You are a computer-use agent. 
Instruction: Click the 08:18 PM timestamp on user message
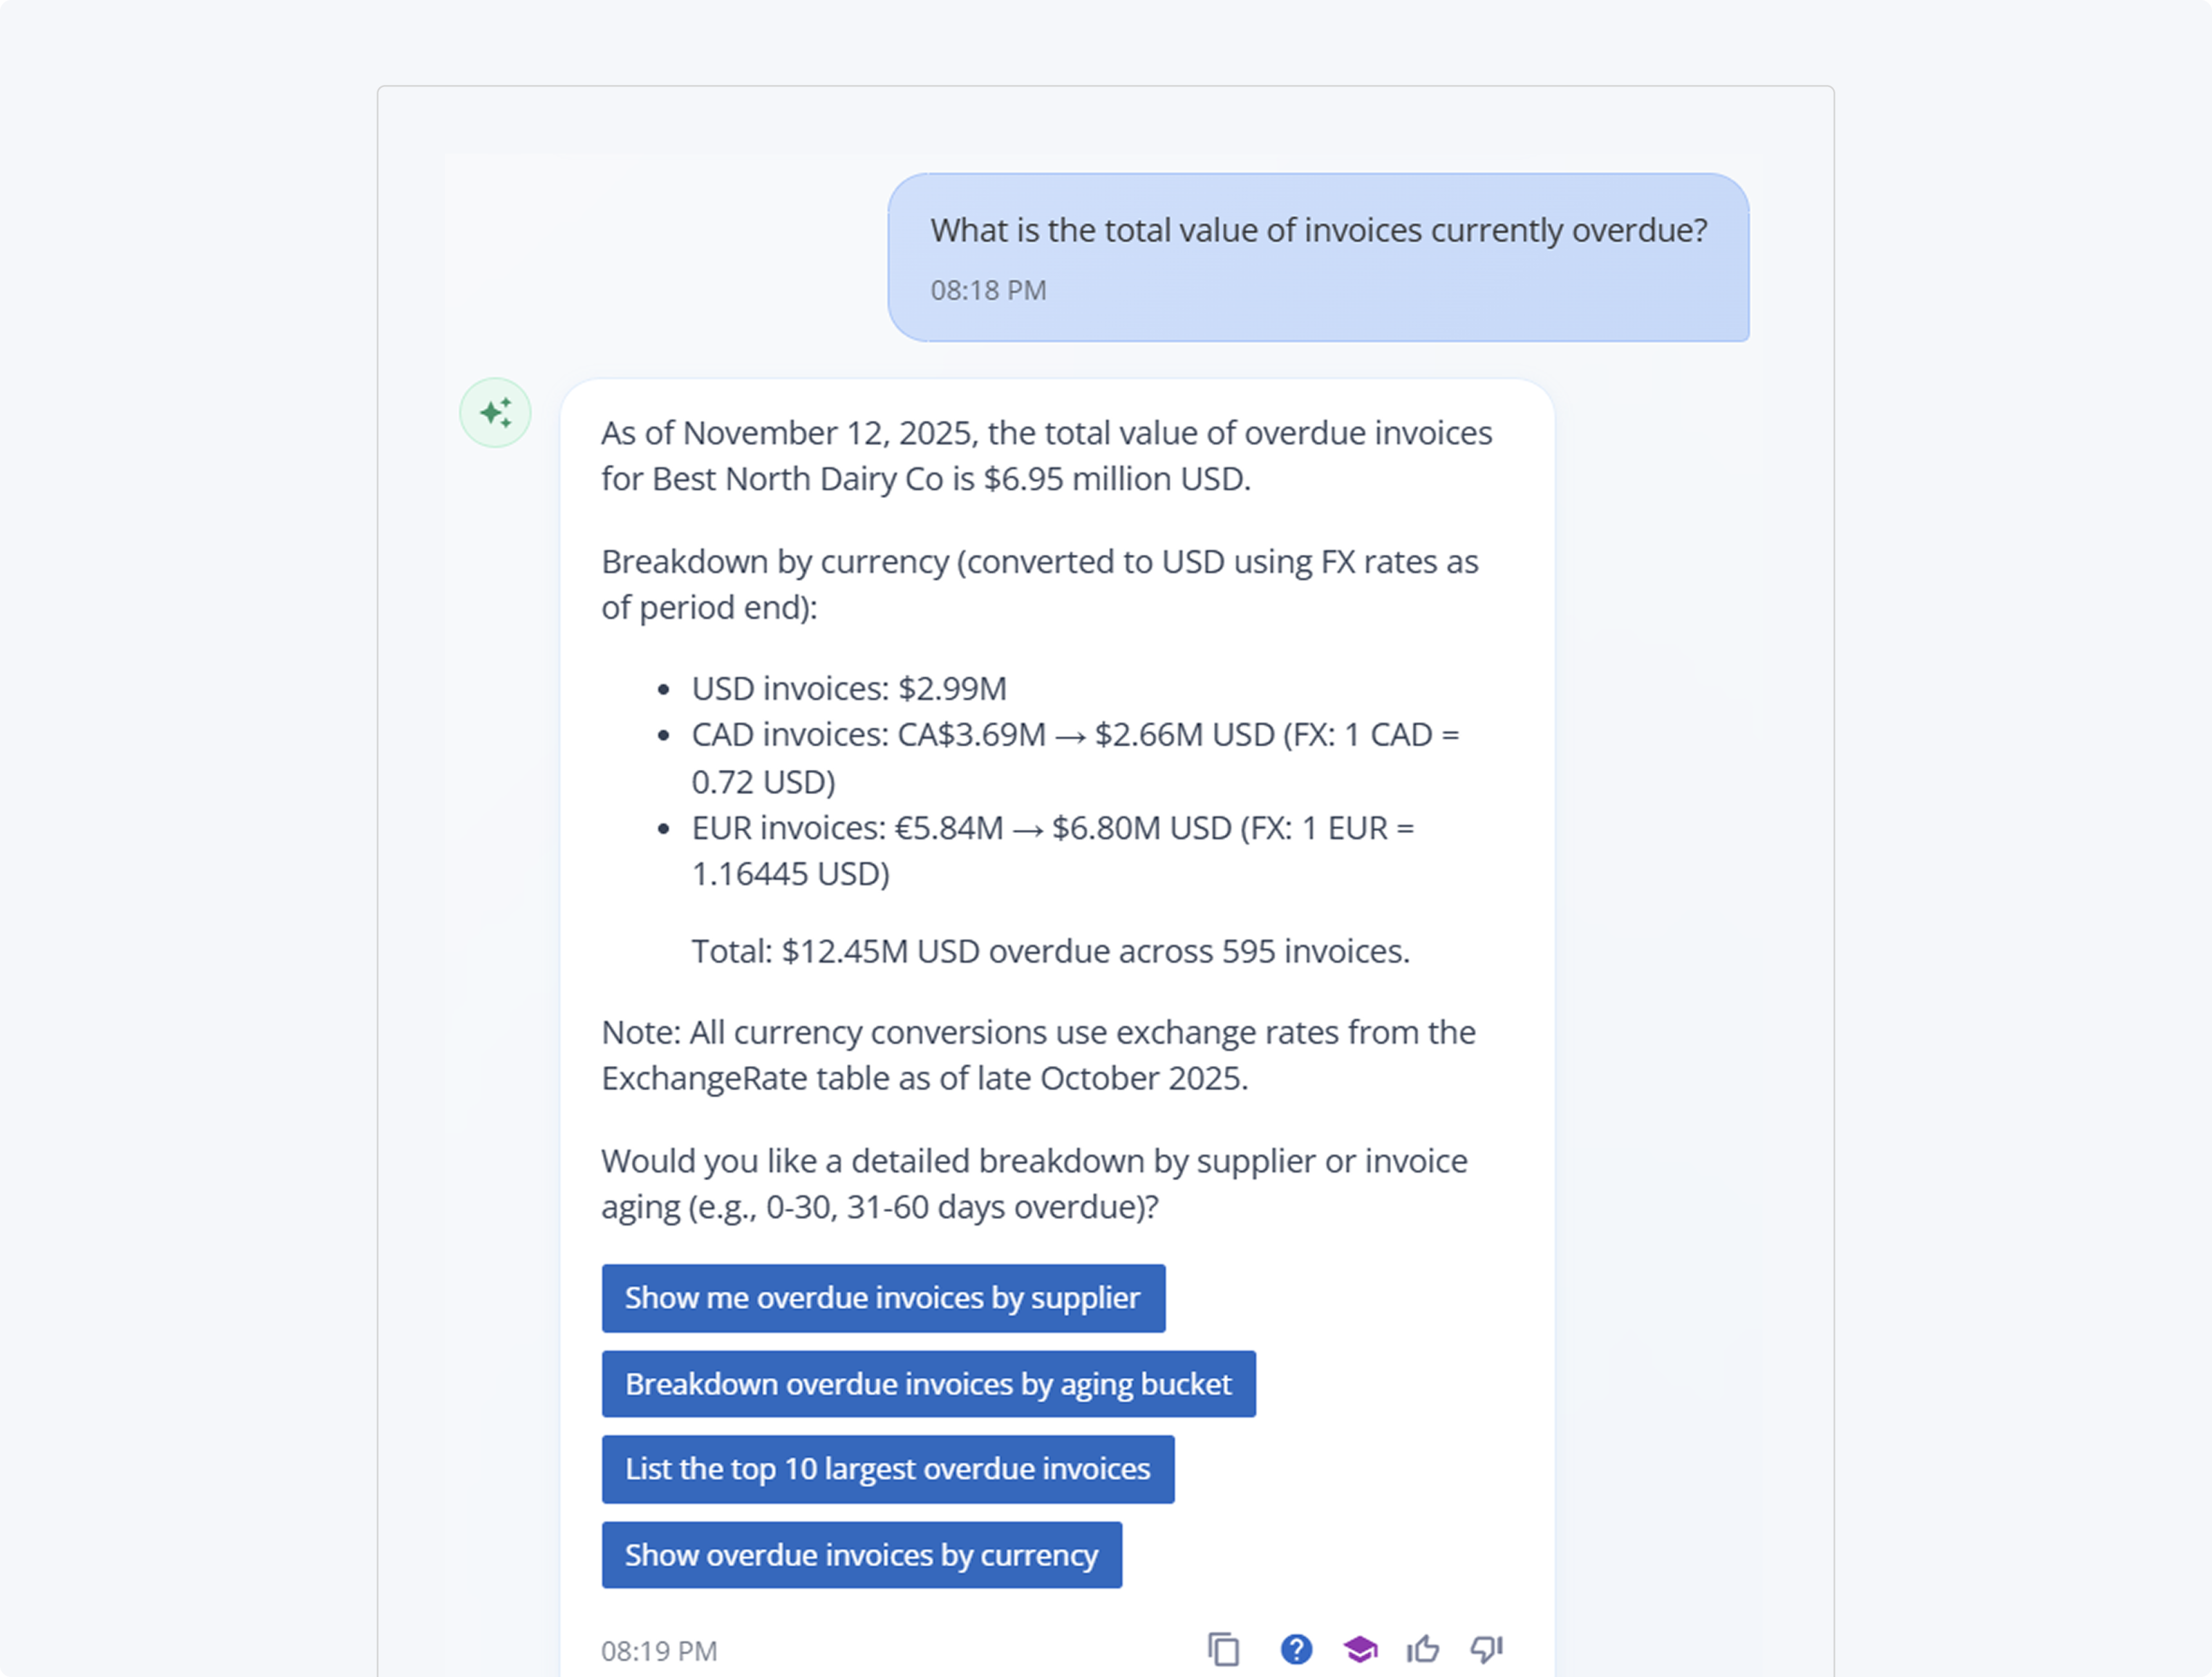point(988,290)
